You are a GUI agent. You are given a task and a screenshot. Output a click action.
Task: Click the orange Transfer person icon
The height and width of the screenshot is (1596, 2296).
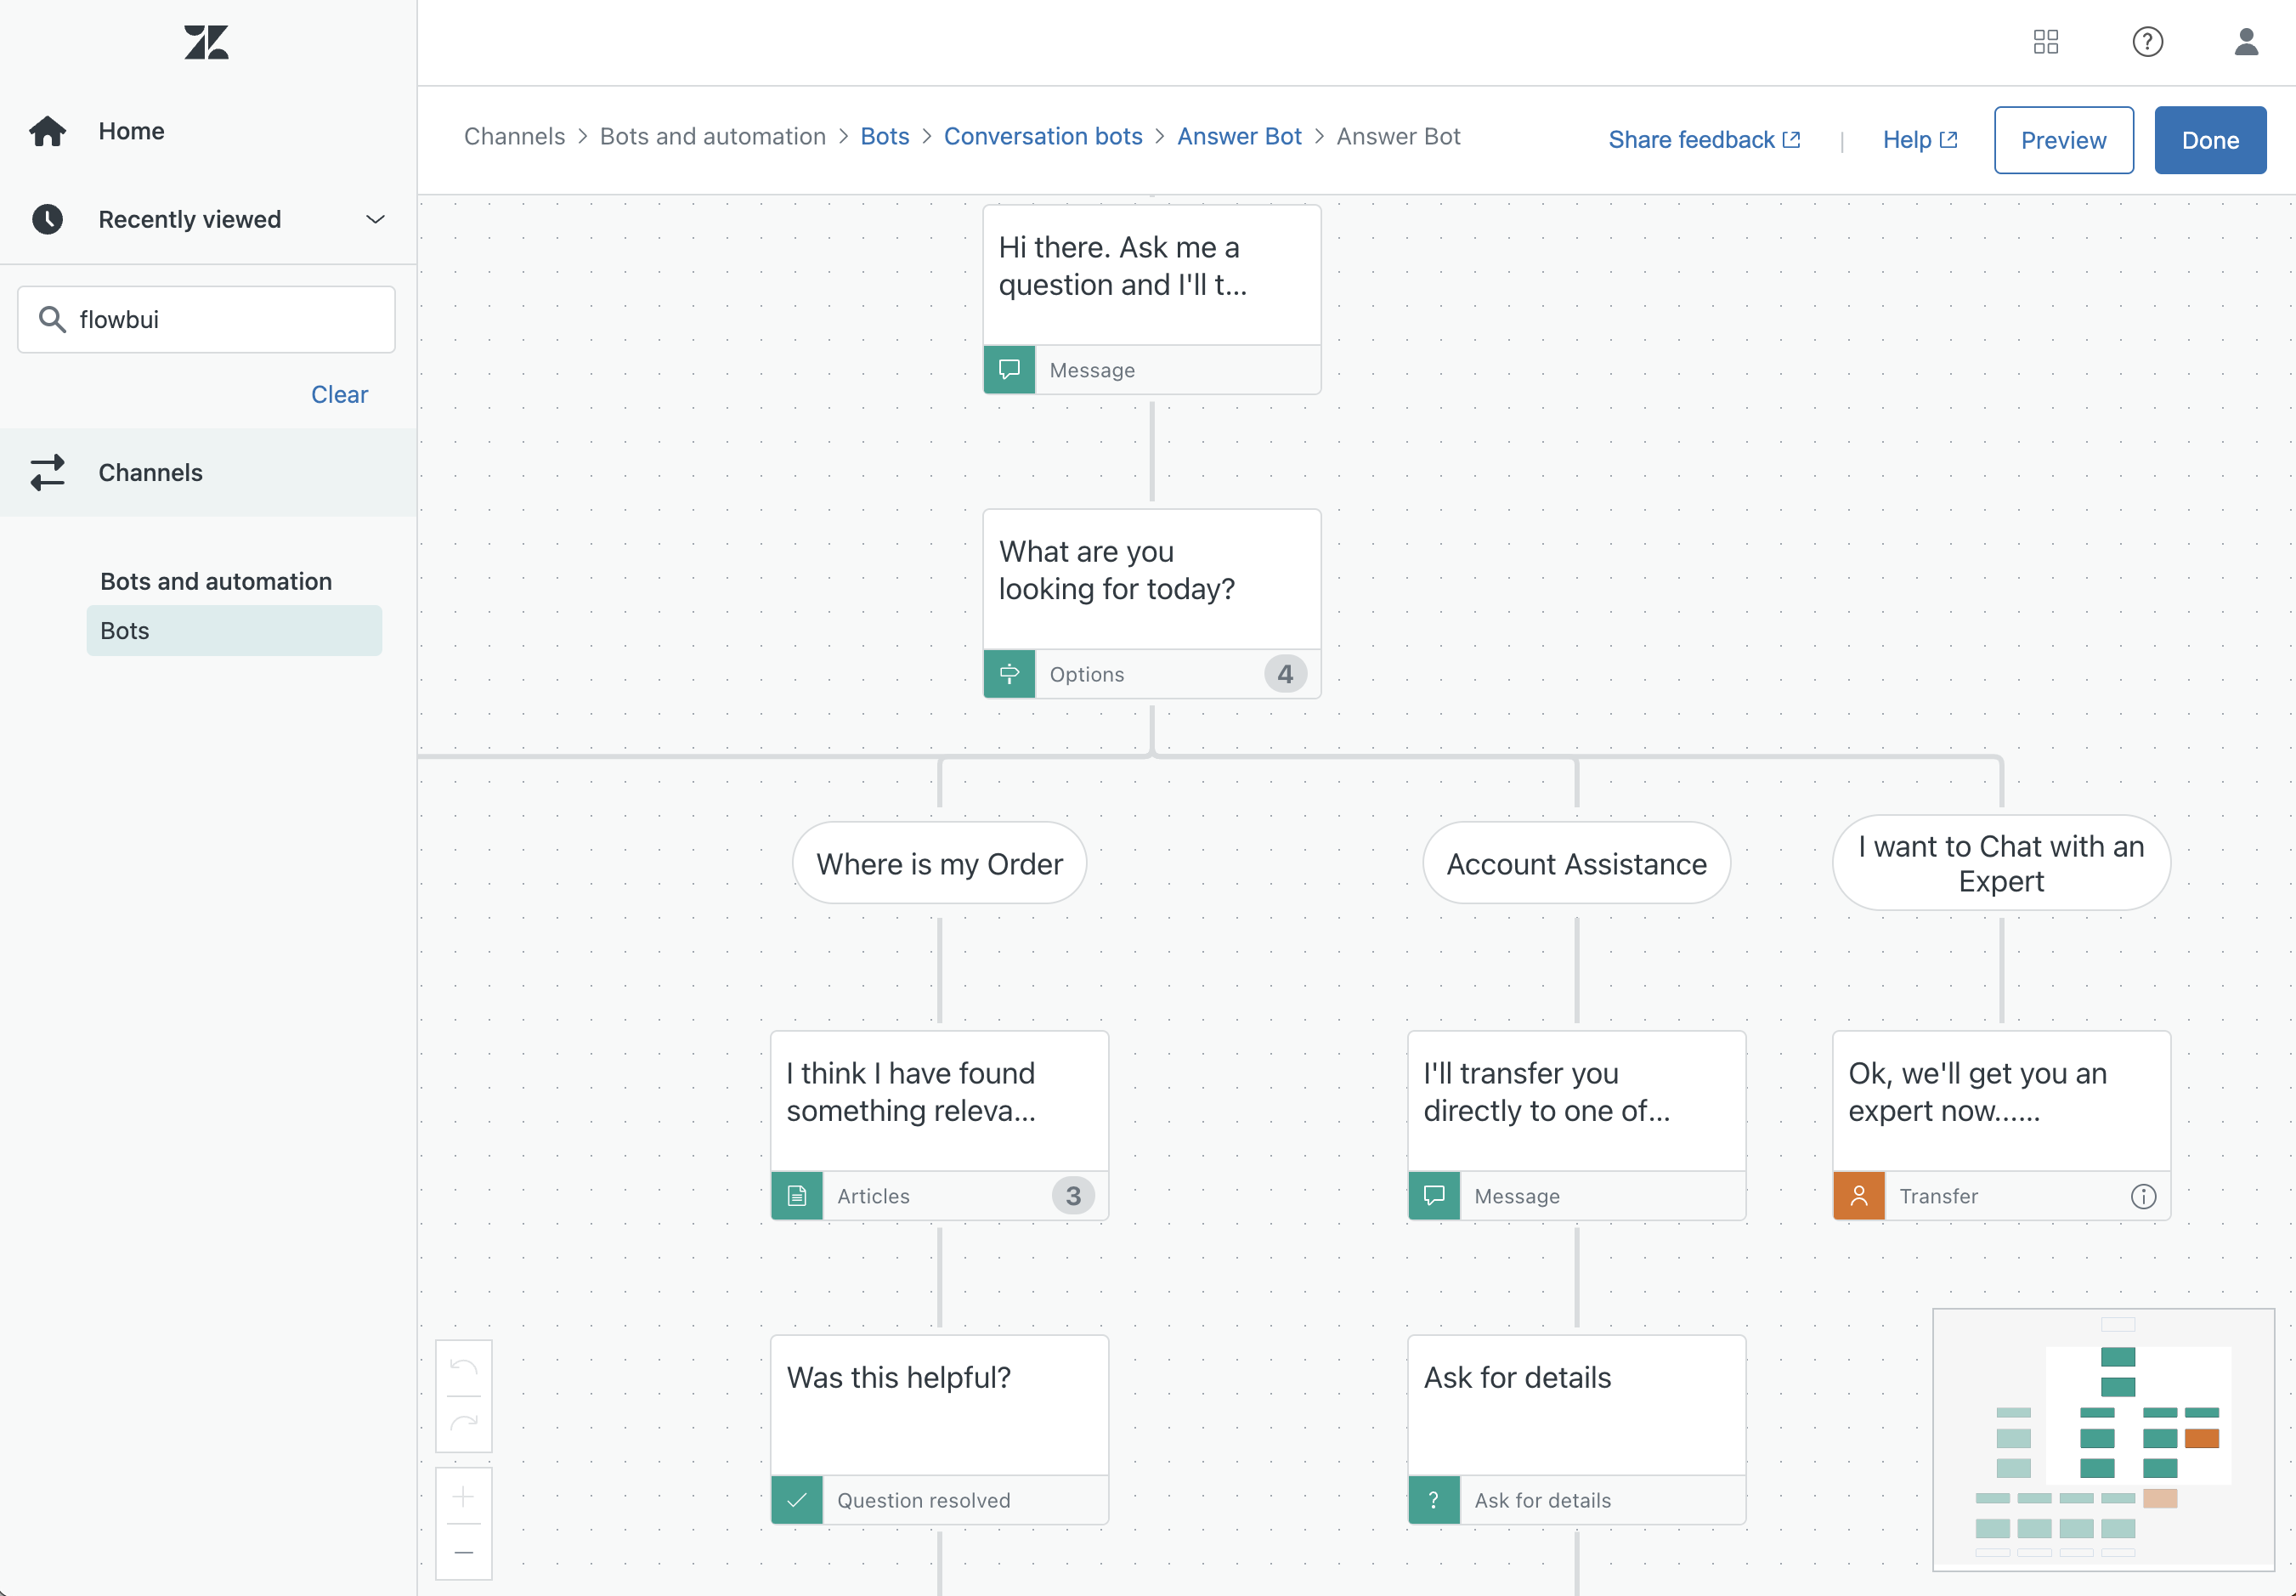(x=1859, y=1196)
